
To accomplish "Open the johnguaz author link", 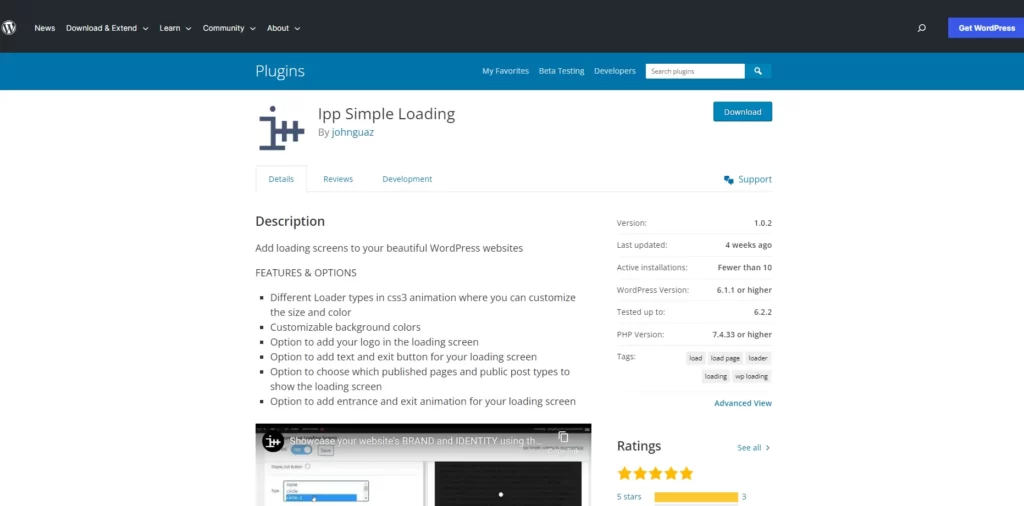I will (x=353, y=132).
